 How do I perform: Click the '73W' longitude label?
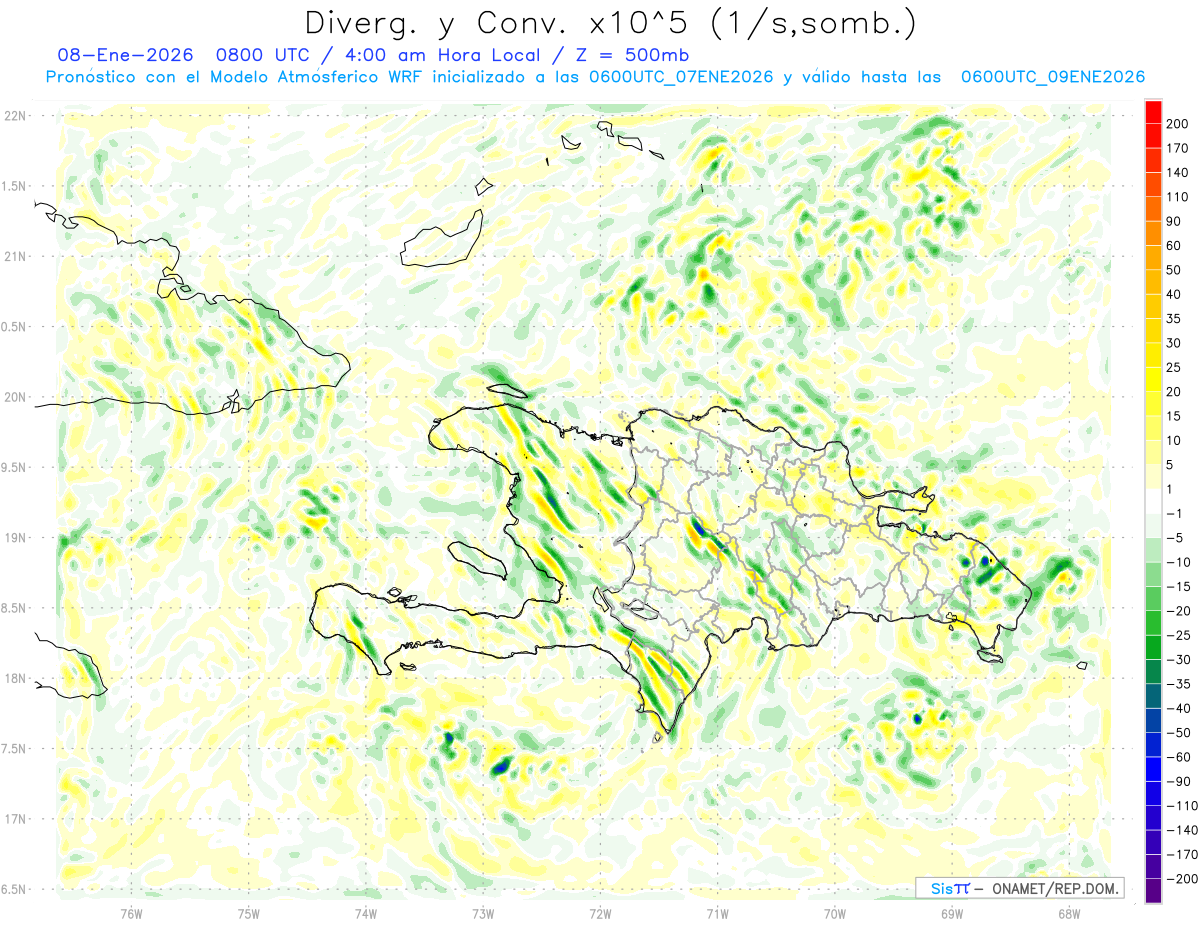tap(483, 914)
